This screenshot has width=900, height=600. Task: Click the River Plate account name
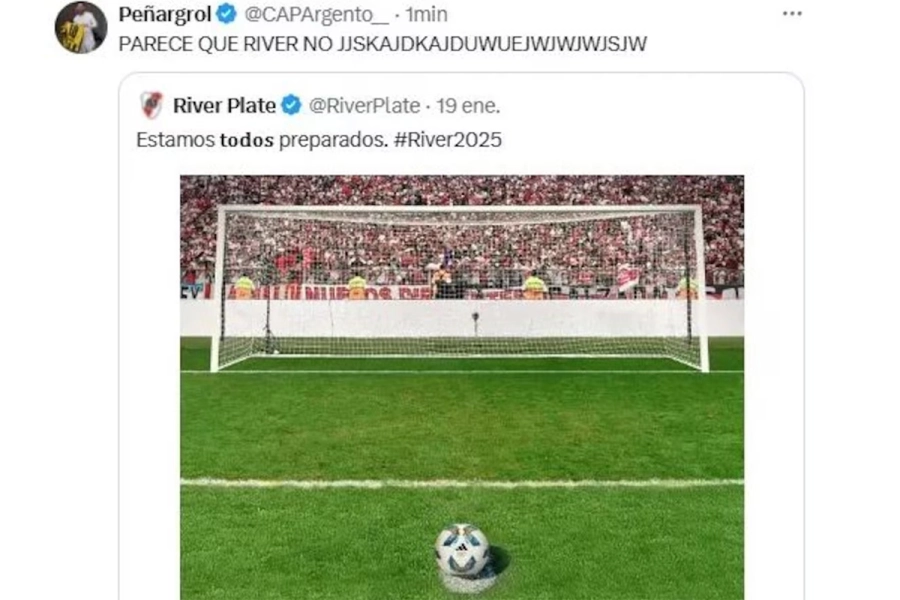click(x=224, y=106)
